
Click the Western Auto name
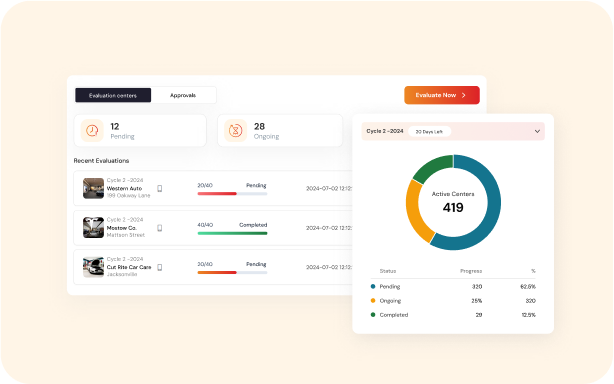125,188
